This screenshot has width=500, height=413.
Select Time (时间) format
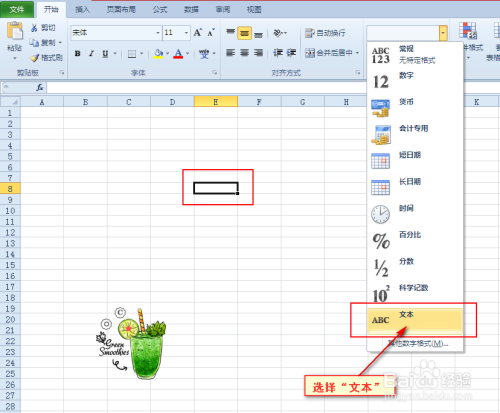(415, 214)
